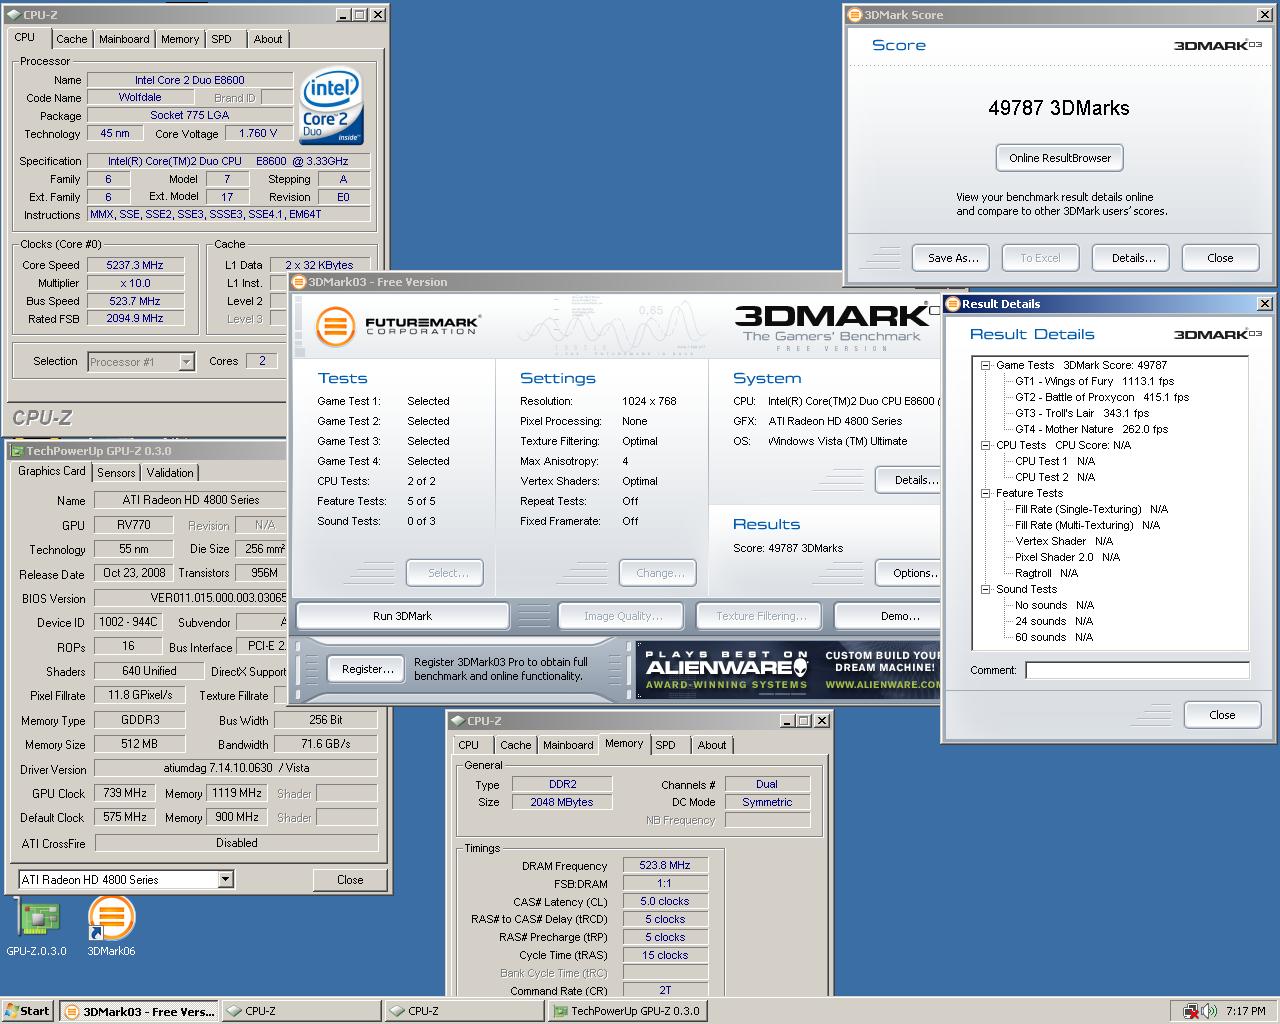Click the Alienware advertisement banner
The height and width of the screenshot is (1024, 1280).
click(788, 670)
